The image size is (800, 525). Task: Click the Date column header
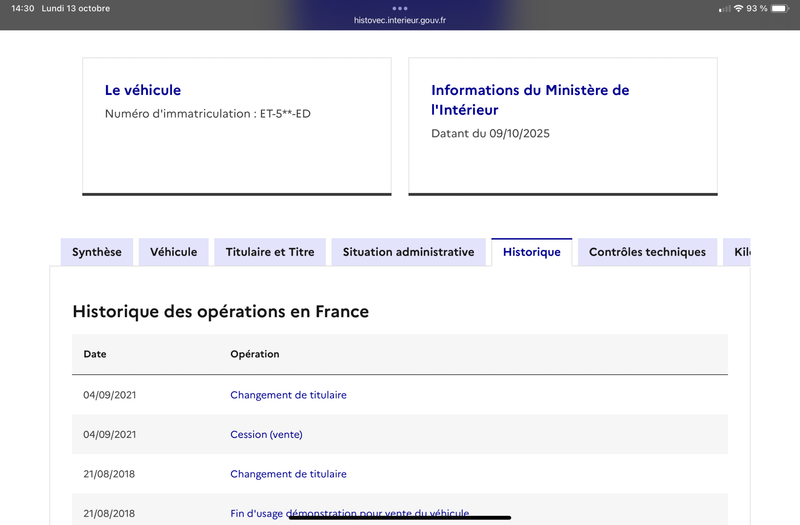click(95, 354)
